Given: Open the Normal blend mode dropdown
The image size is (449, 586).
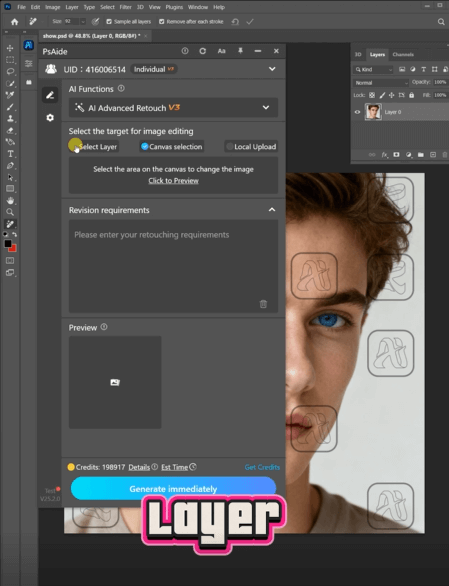Looking at the screenshot, I should [x=381, y=83].
